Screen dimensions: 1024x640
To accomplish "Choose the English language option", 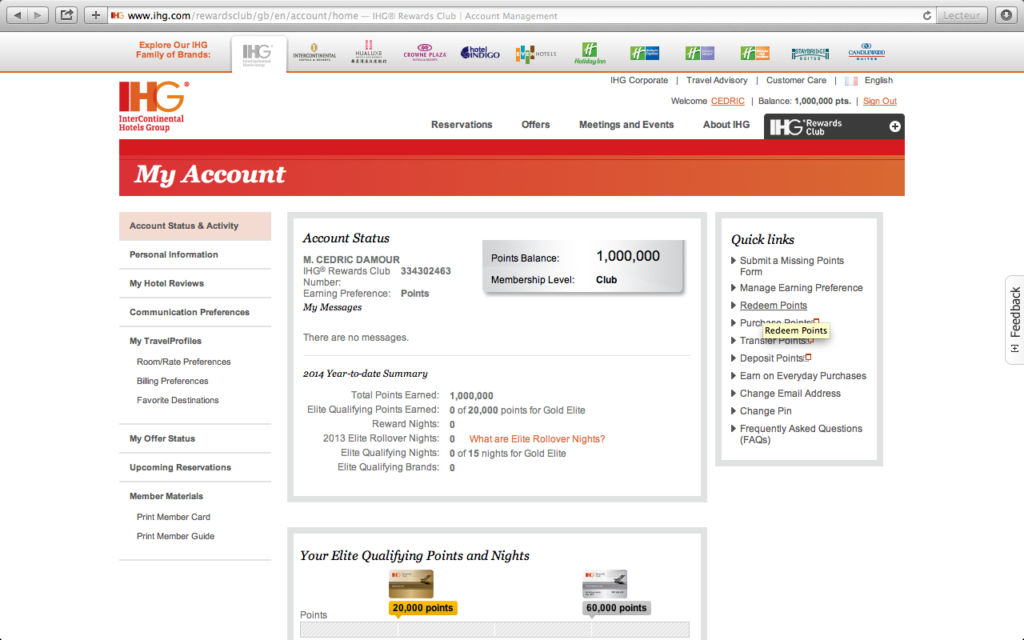I will [878, 80].
